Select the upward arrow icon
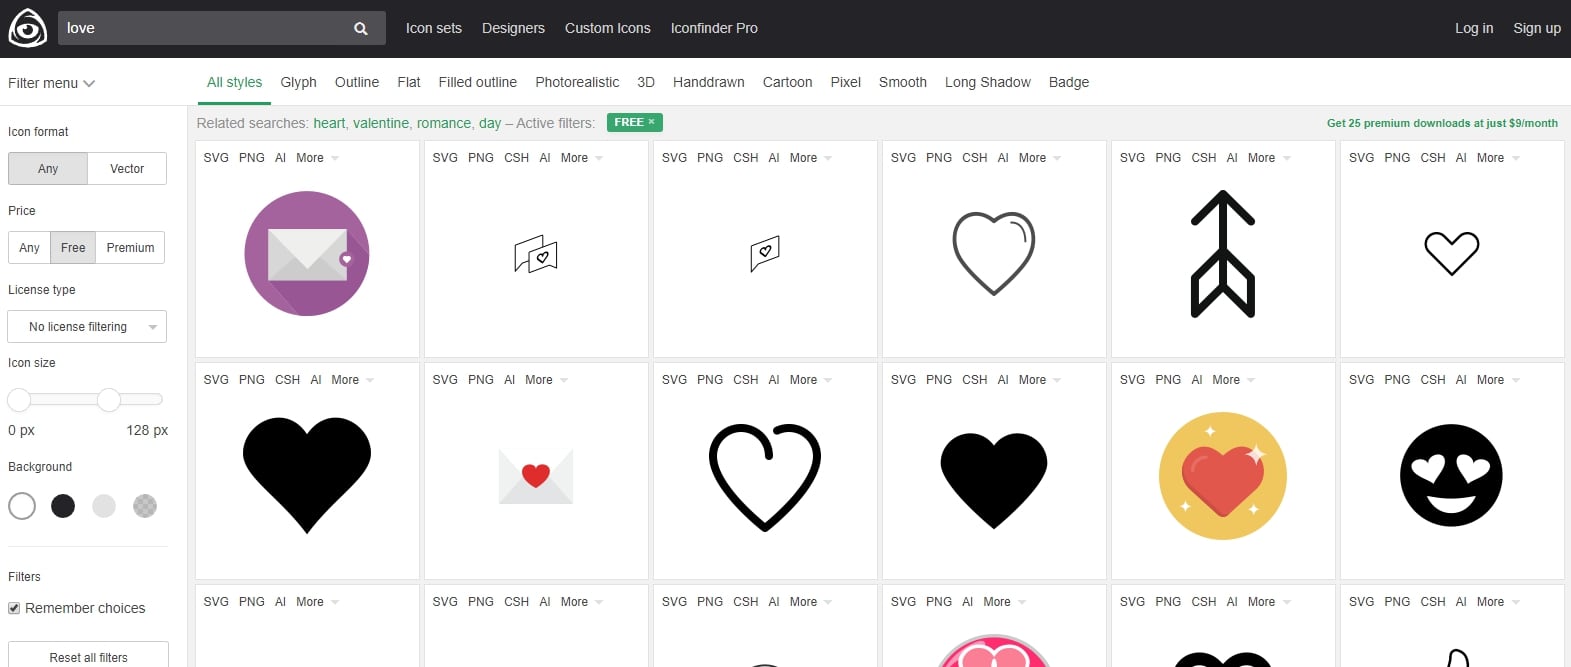The width and height of the screenshot is (1571, 667). tap(1222, 254)
